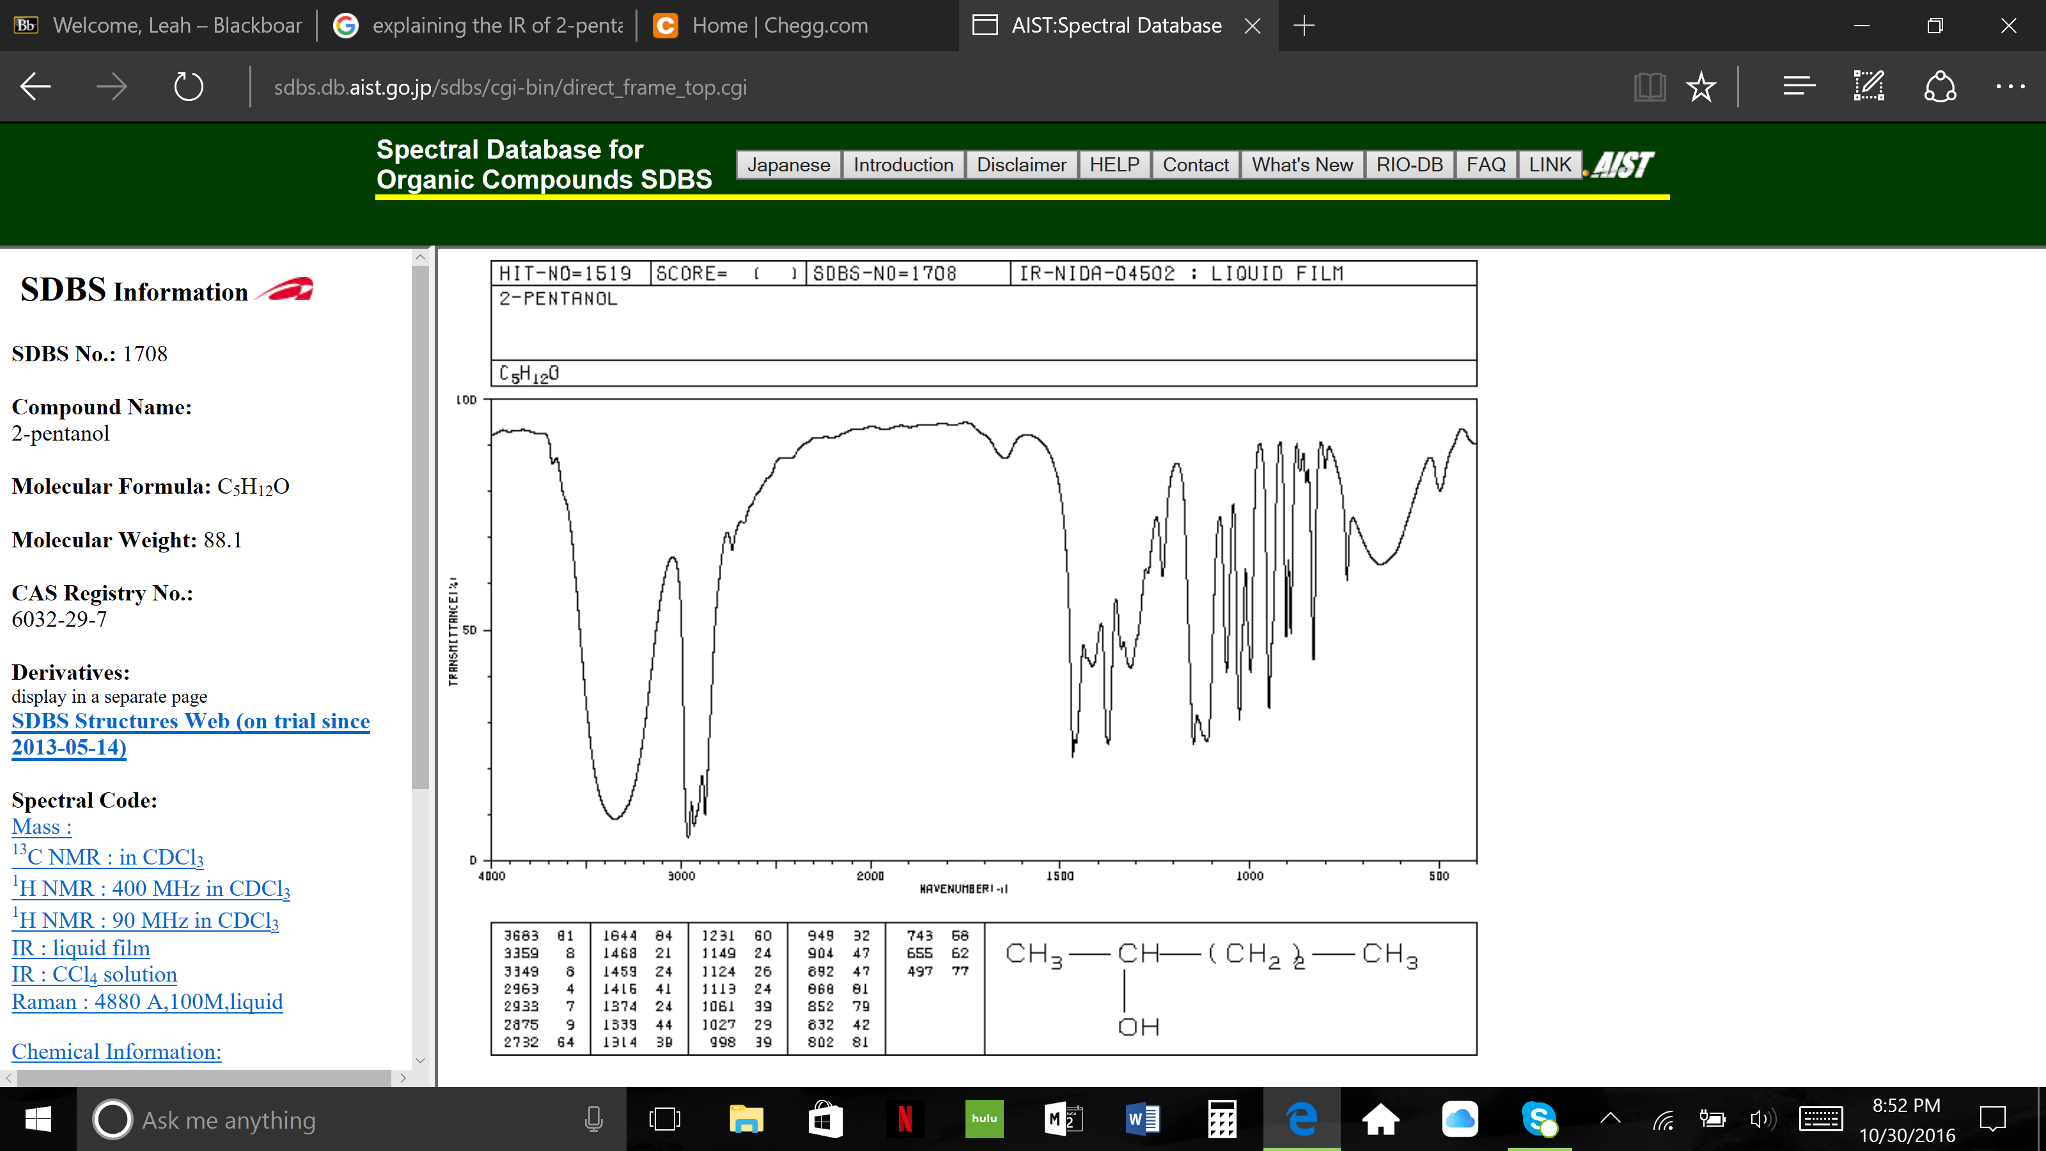Open File Explorer from the taskbar
Viewport: 2046px width, 1151px height.
[x=747, y=1119]
